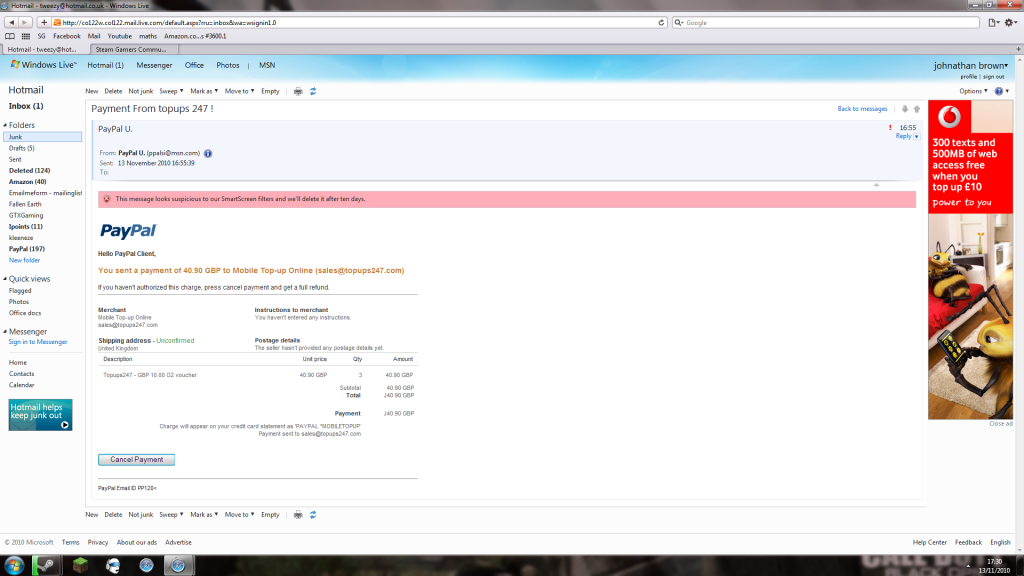Open Office in the Windows Live header
The width and height of the screenshot is (1024, 576).
[194, 65]
